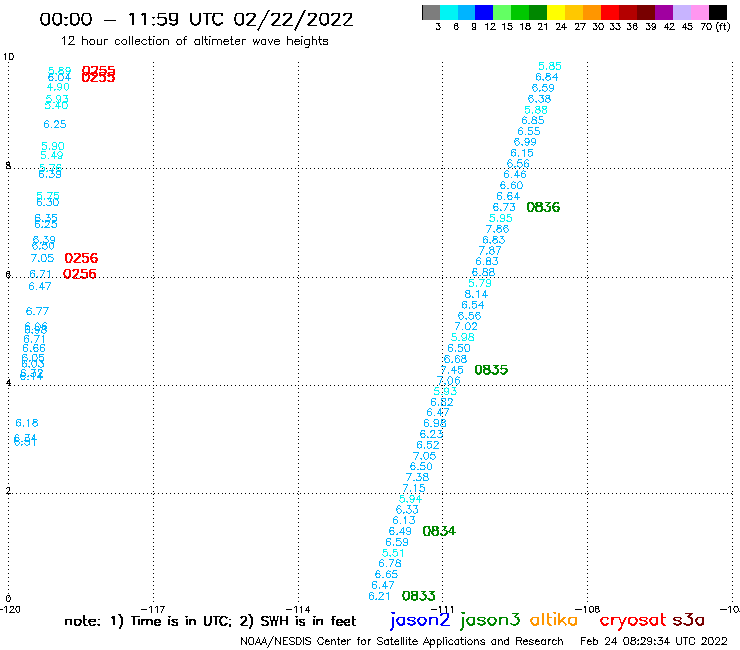Click the jason3 satellite legend label

tap(489, 620)
